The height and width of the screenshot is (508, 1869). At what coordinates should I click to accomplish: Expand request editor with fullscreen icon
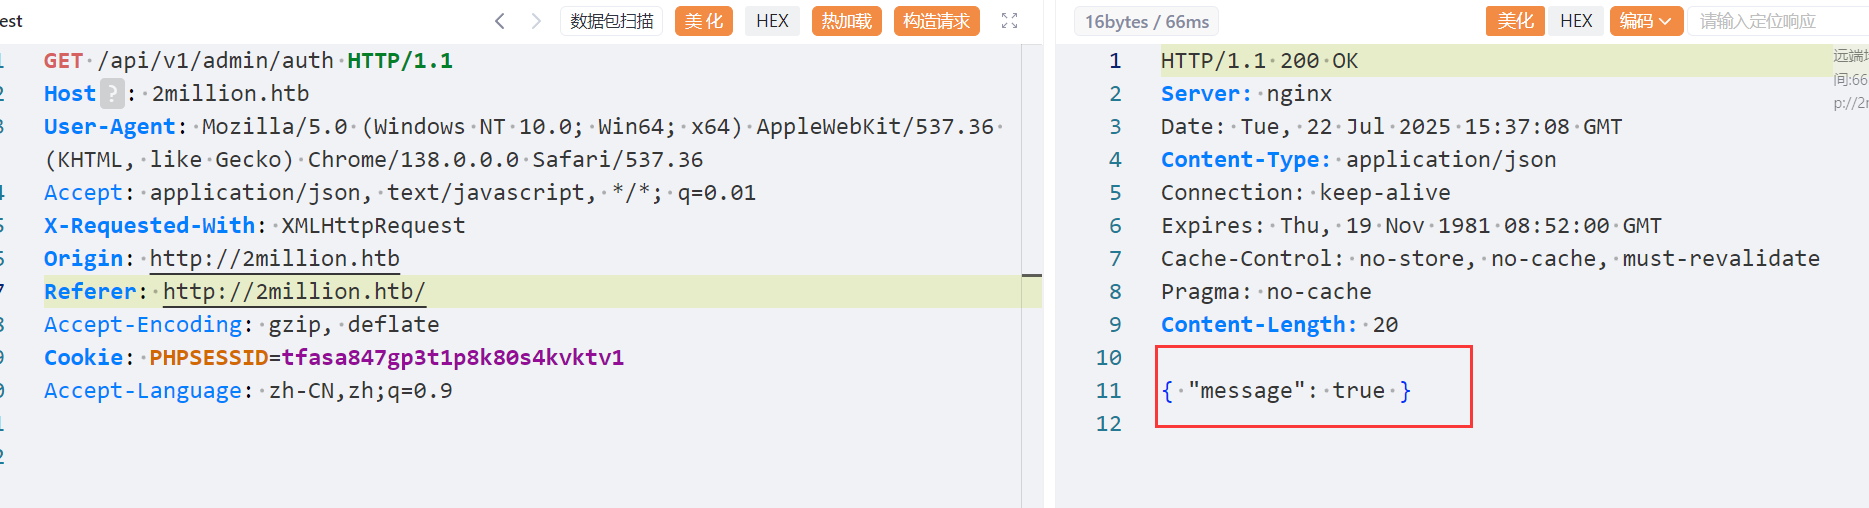(x=1009, y=21)
